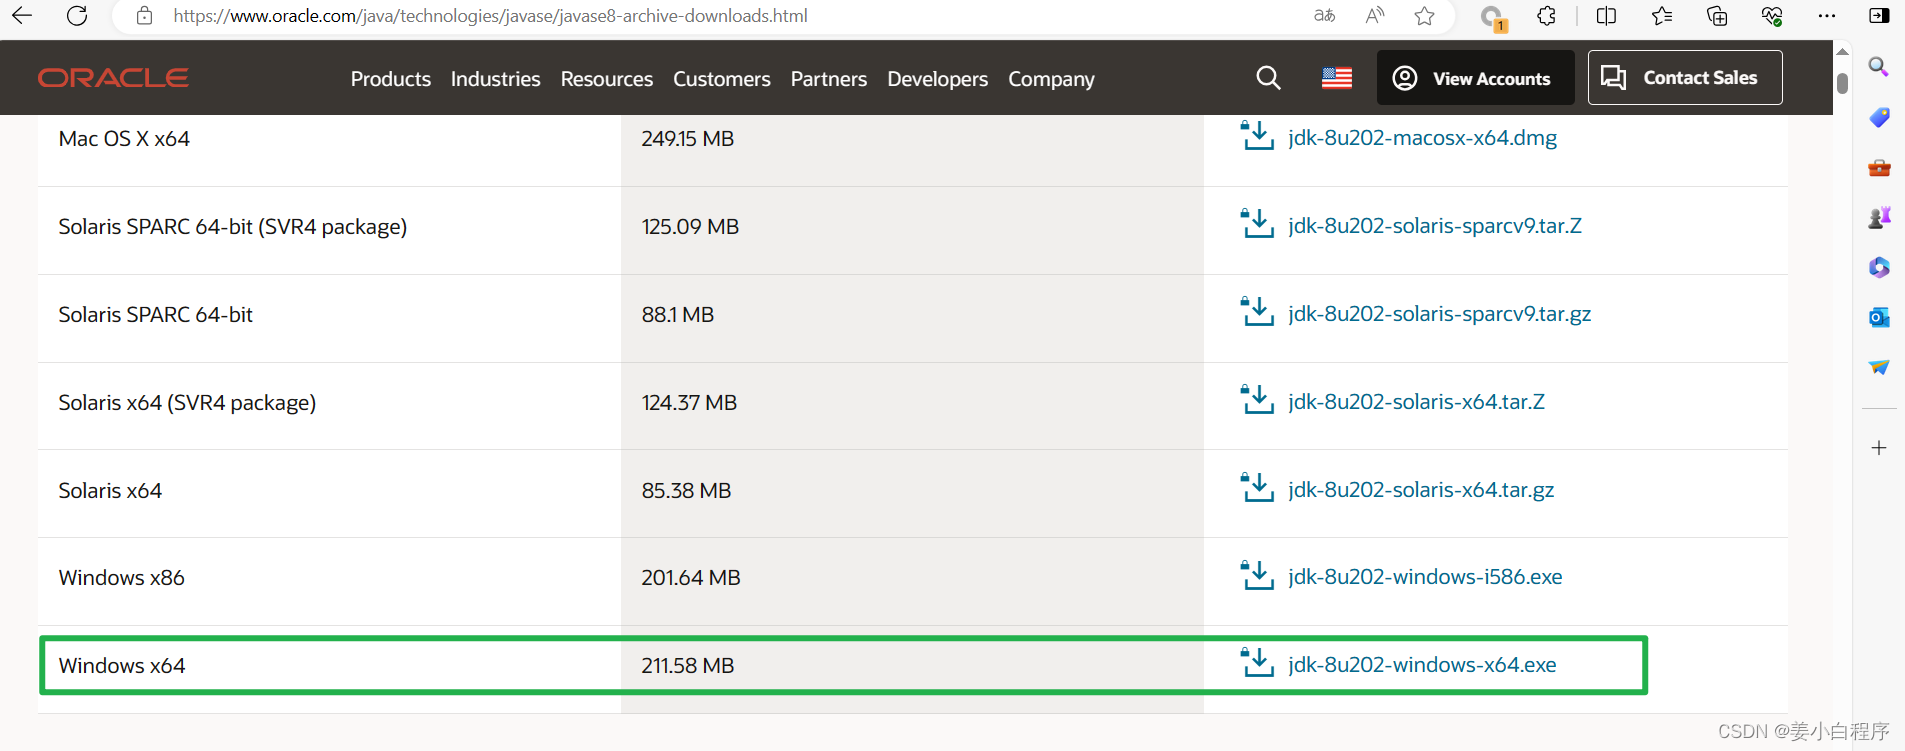Screen dimensions: 1905x751
Task: Open the sidebar Outlook icon
Action: coord(1879,317)
